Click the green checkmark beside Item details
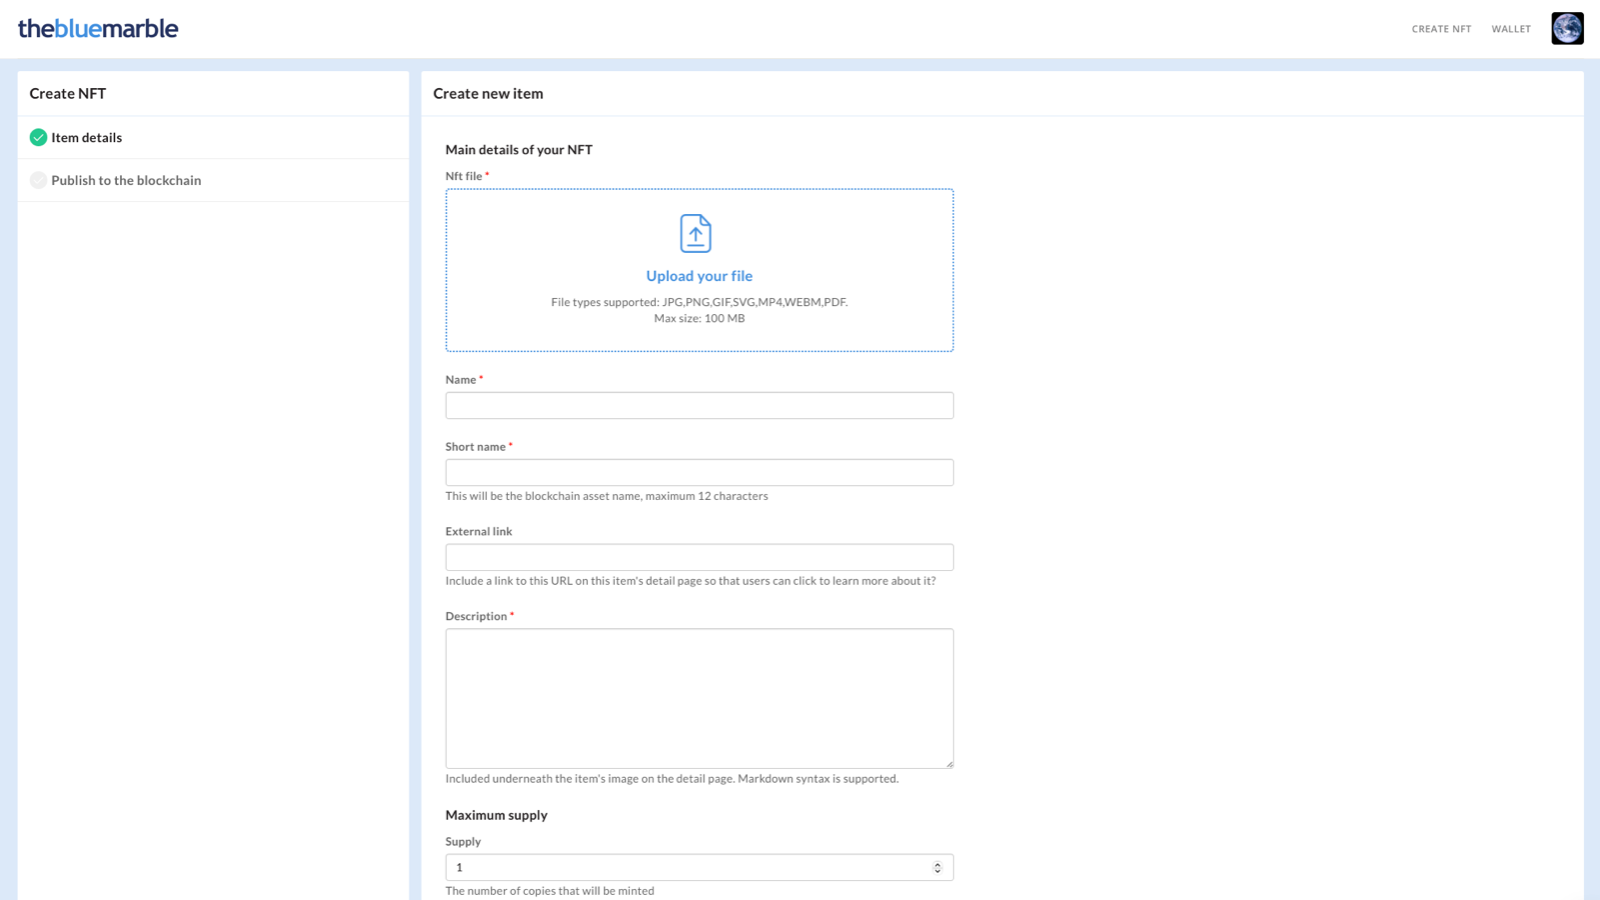Screen dimensions: 1600x900 click(38, 138)
